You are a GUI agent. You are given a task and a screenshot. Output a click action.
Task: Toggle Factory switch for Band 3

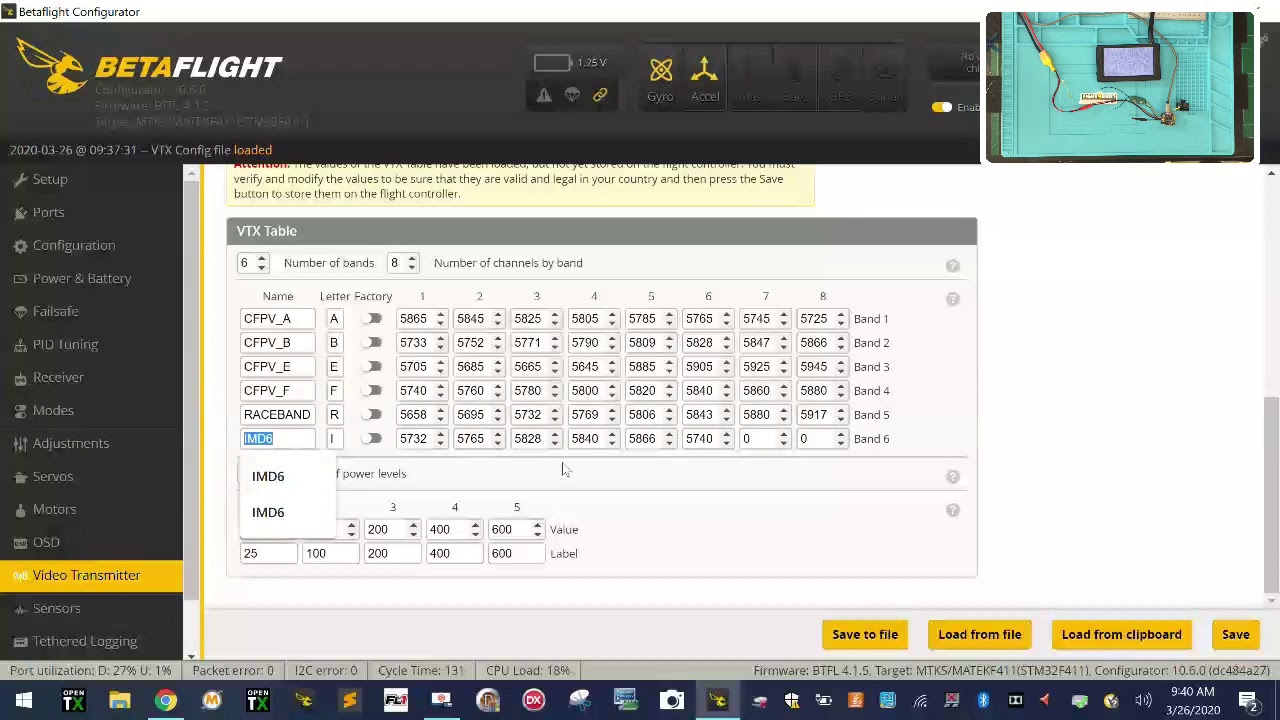[372, 367]
